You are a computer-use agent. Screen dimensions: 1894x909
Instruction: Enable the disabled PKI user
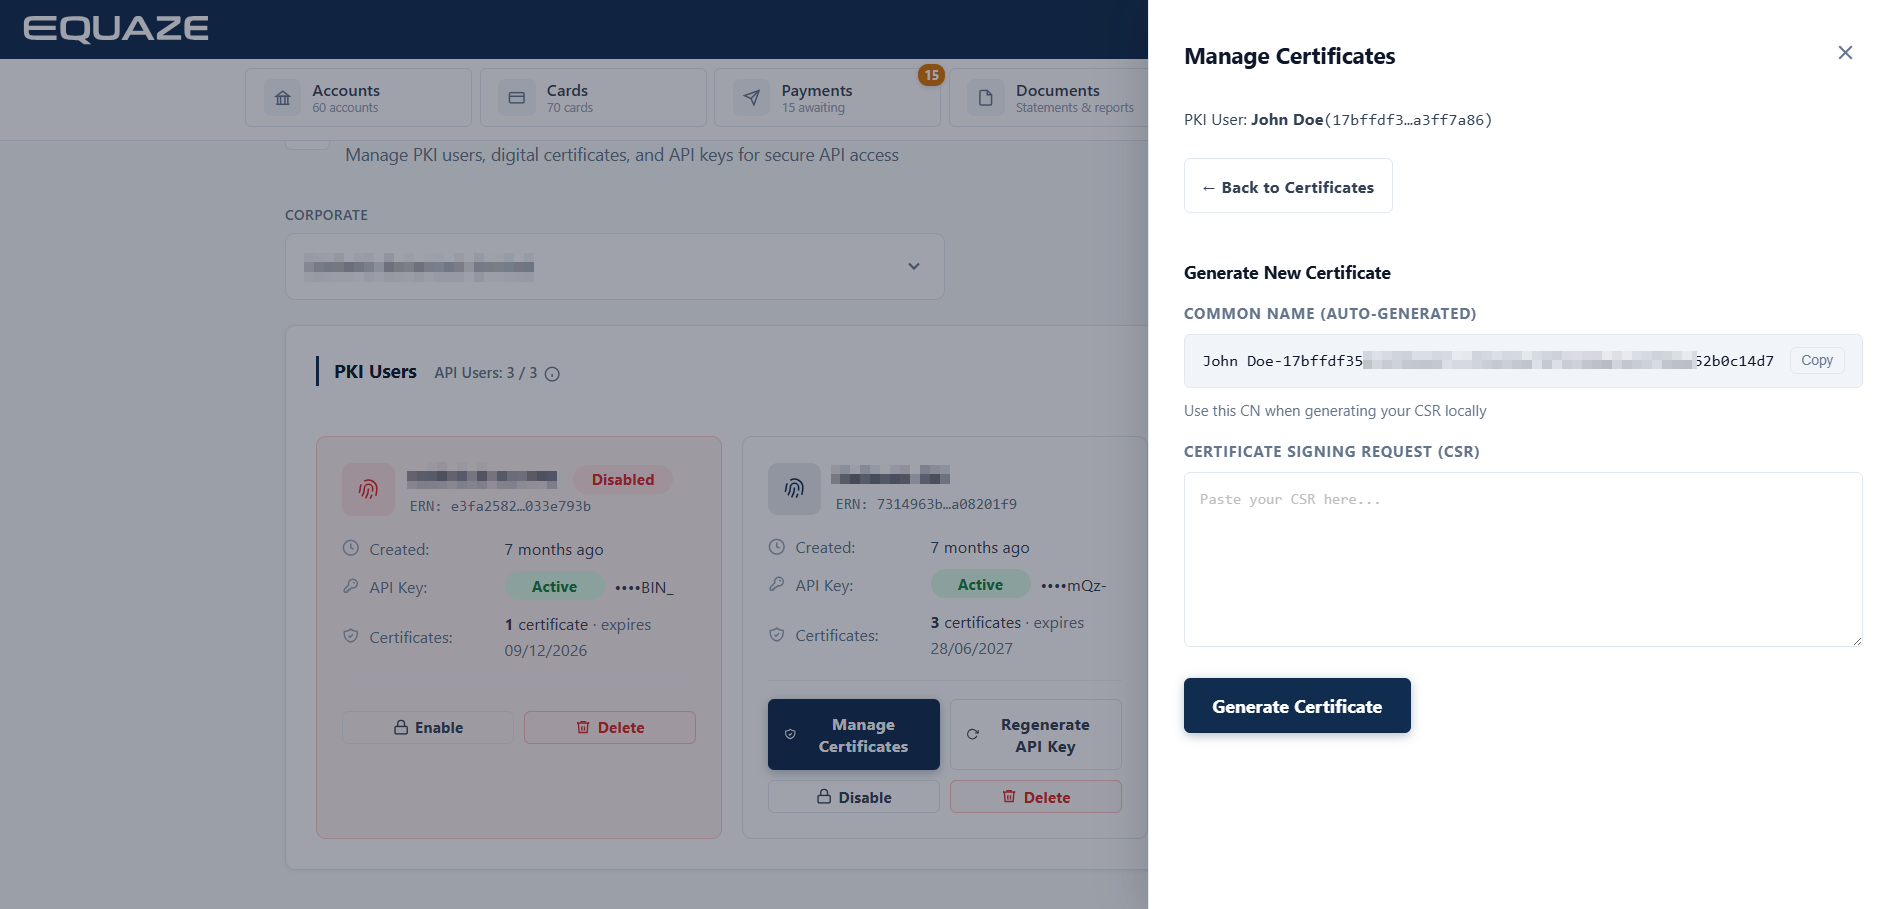428,727
